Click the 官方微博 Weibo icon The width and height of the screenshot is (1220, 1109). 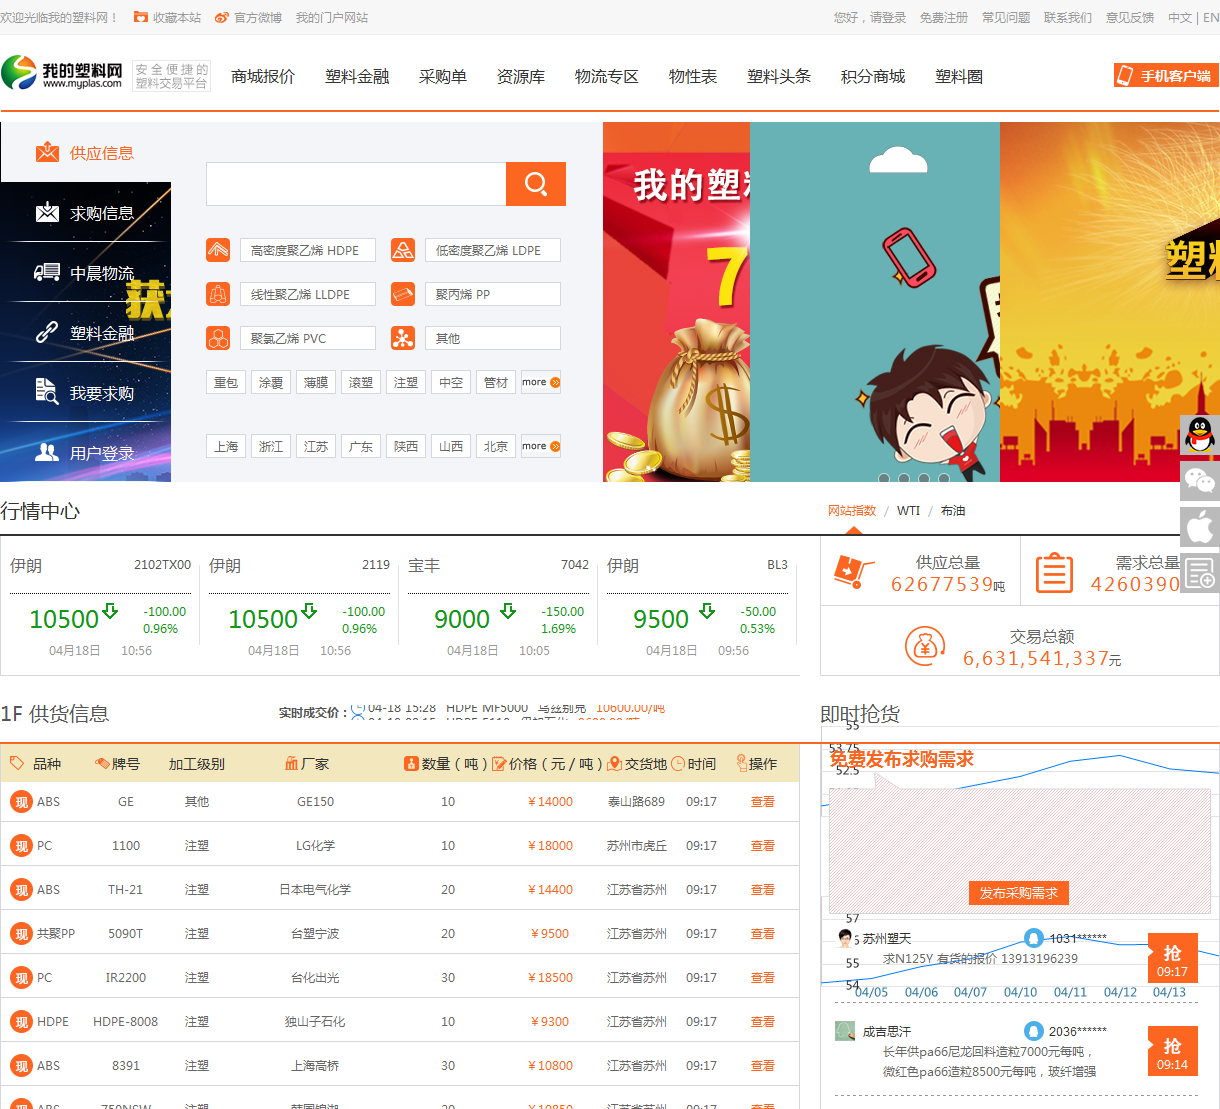pyautogui.click(x=222, y=18)
